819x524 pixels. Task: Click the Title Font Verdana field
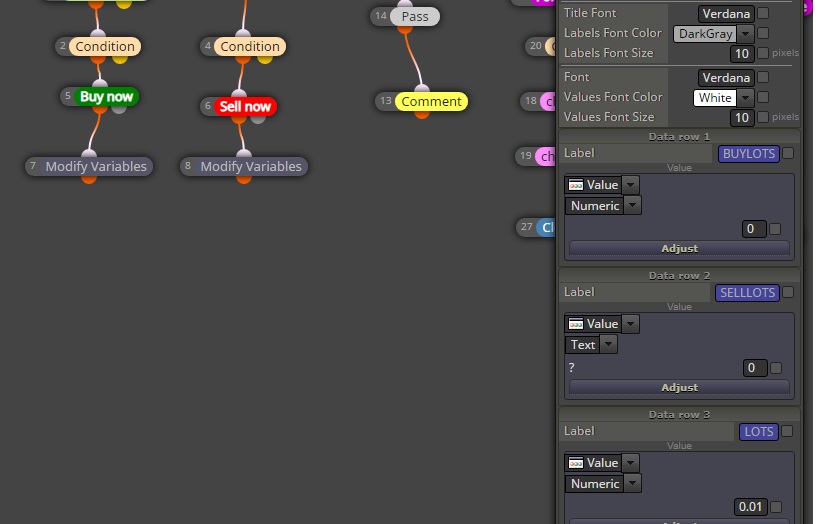(726, 14)
